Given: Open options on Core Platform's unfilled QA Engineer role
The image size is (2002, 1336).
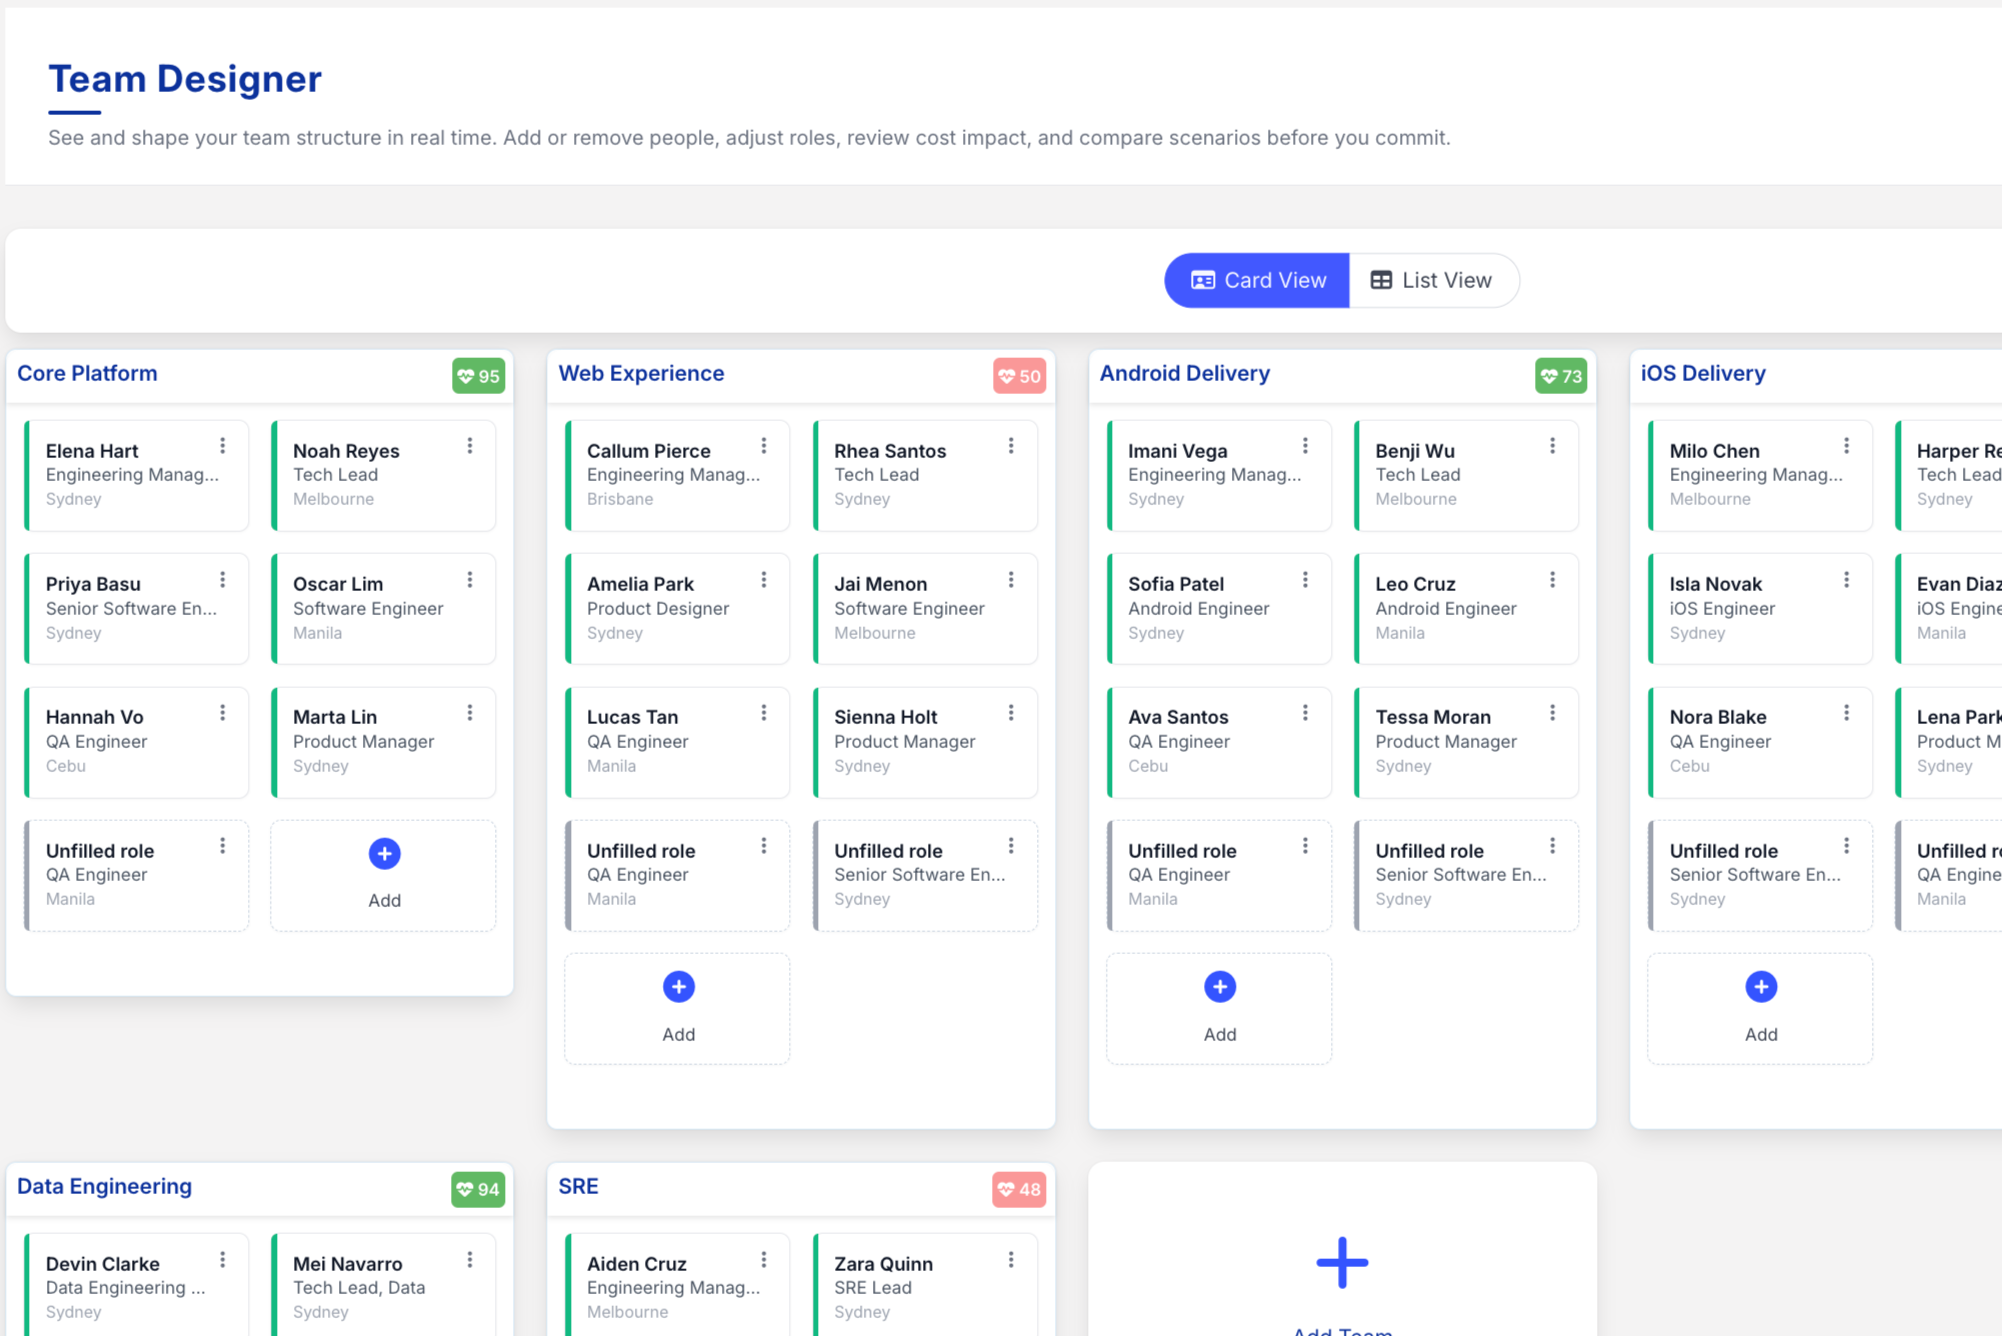Looking at the screenshot, I should pyautogui.click(x=222, y=846).
